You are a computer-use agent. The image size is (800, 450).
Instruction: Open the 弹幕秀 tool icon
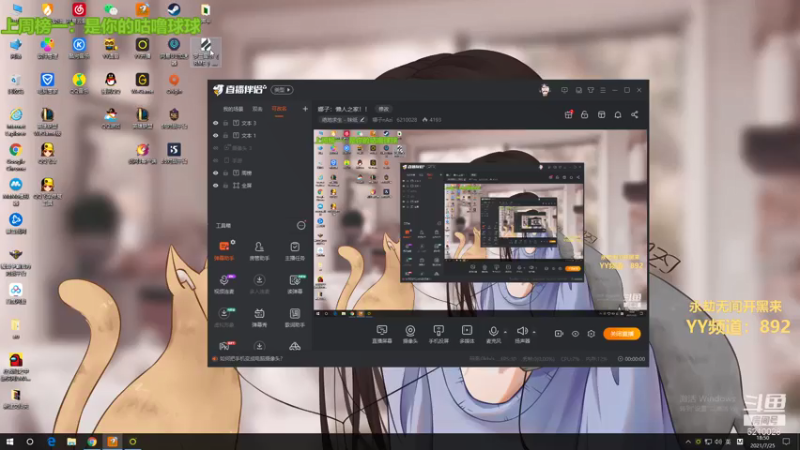click(x=259, y=317)
